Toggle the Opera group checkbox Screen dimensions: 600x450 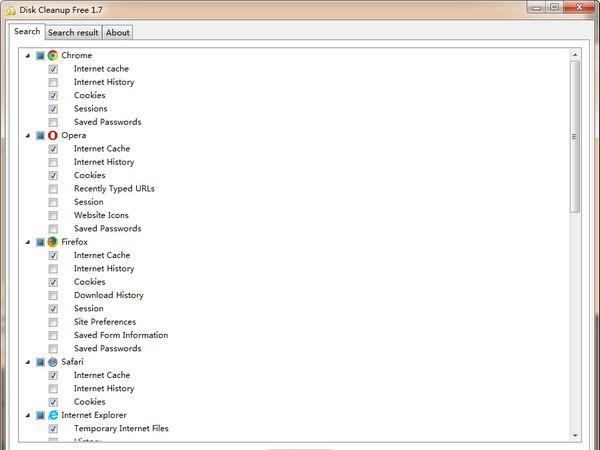pos(40,136)
